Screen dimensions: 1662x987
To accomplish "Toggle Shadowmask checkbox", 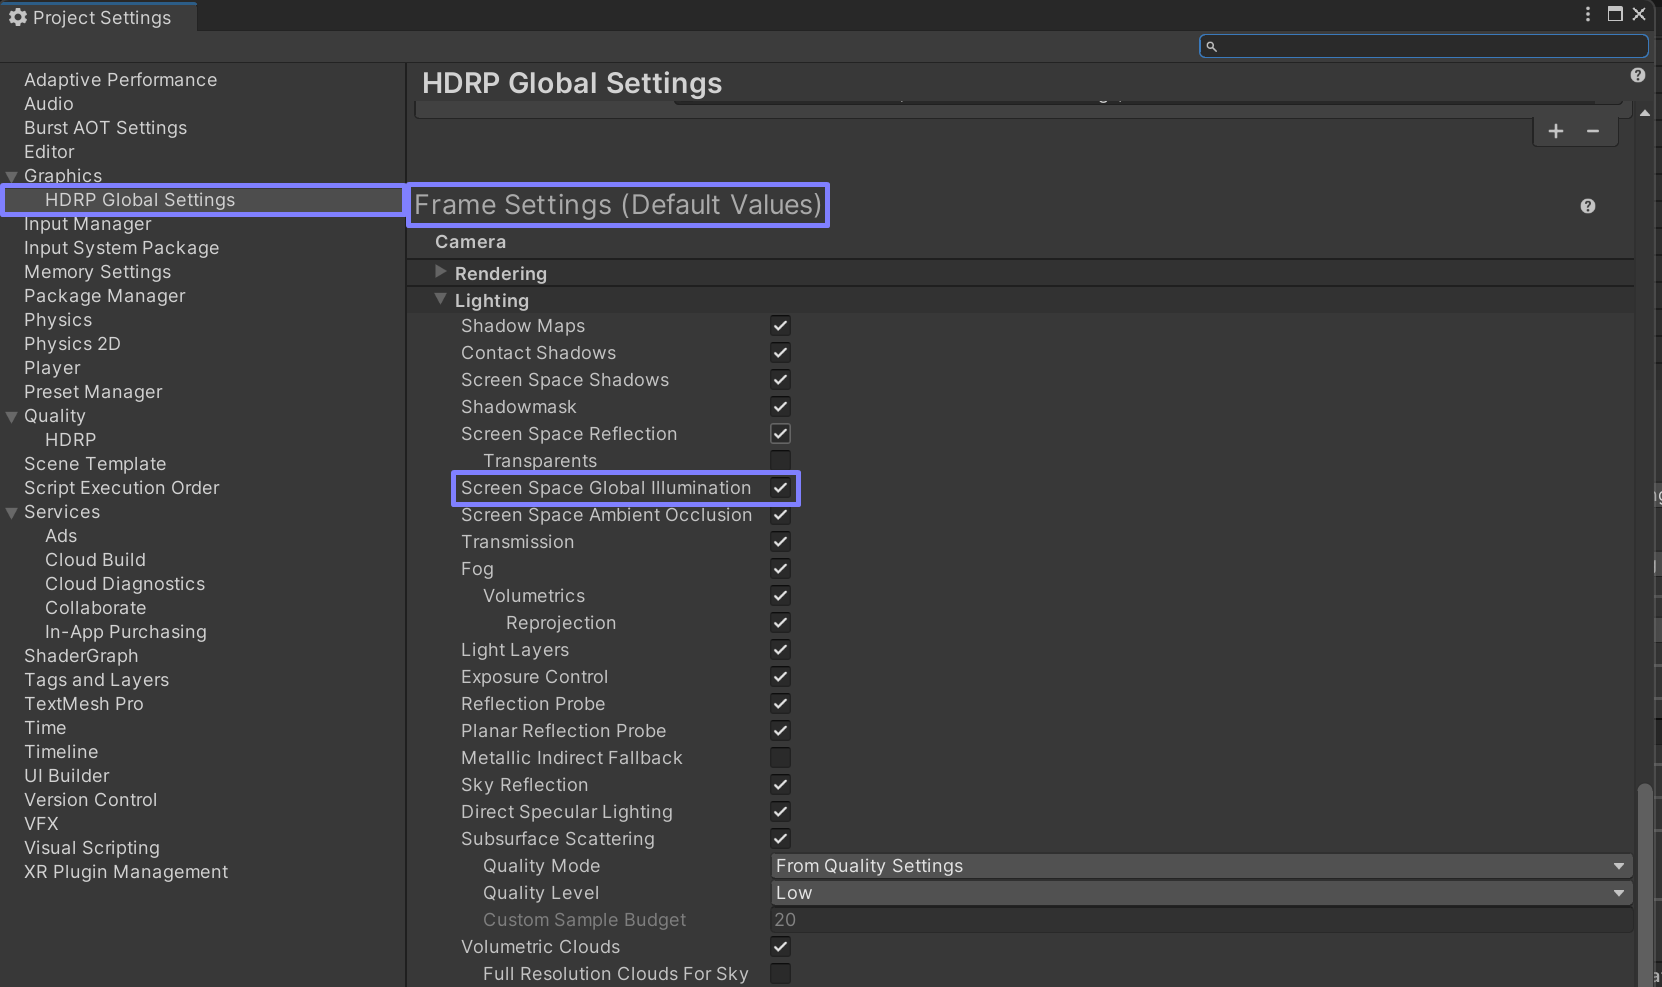I will point(780,407).
